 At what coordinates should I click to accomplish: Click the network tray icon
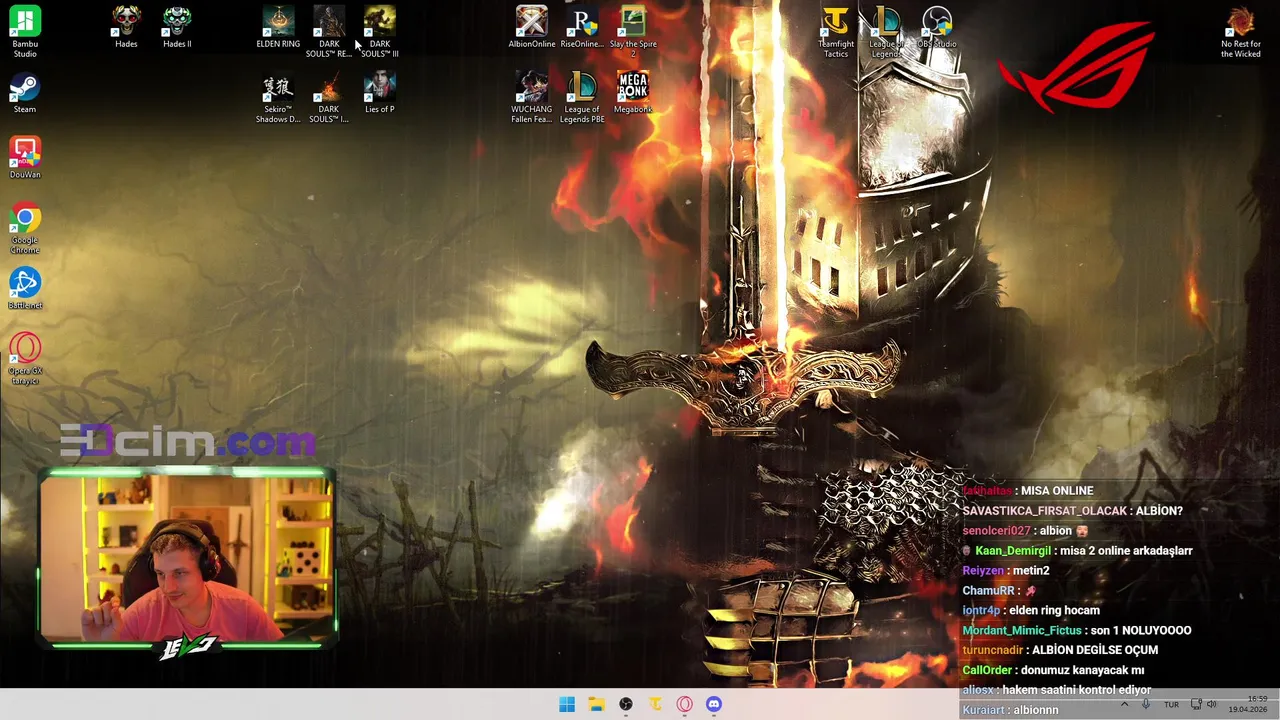coord(1196,705)
